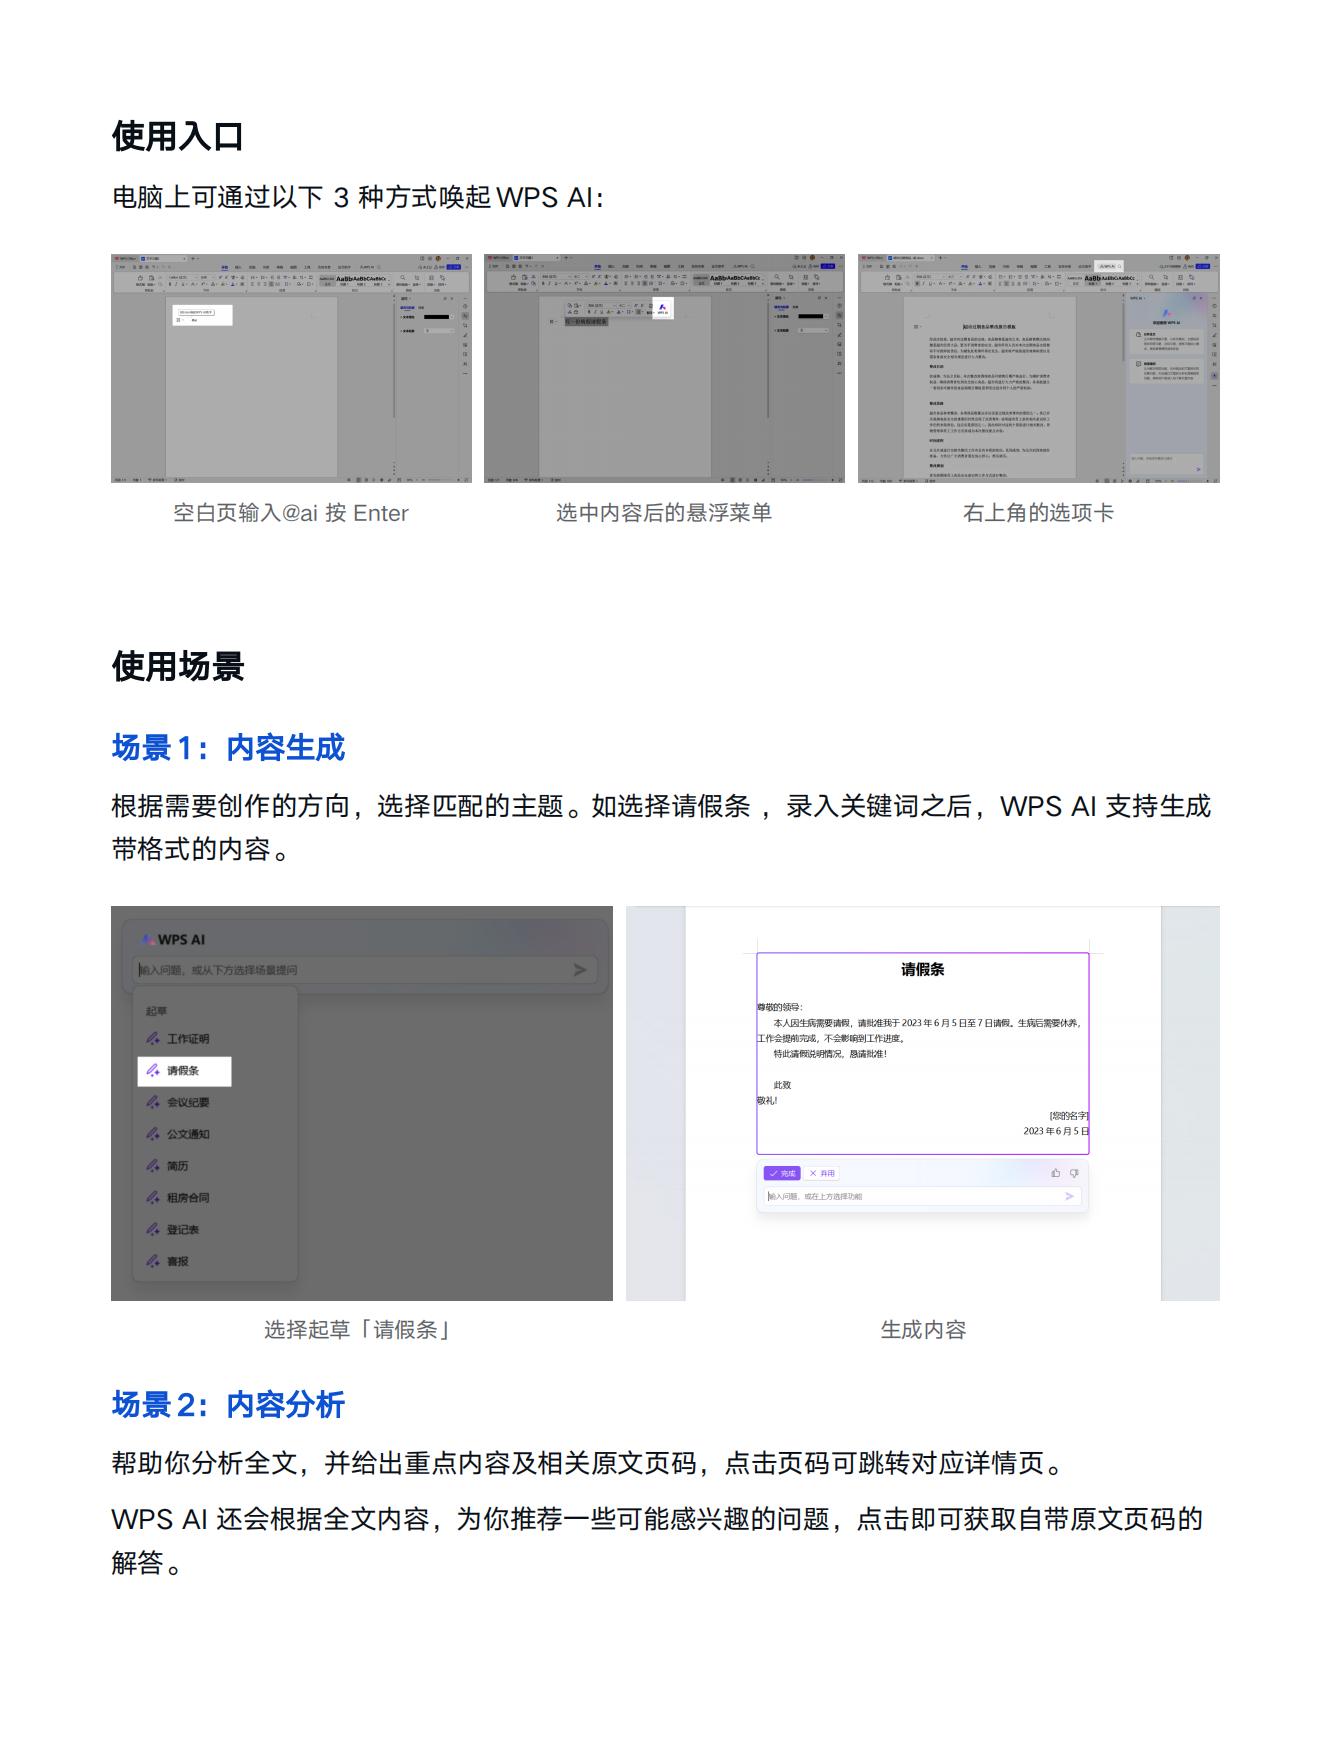Select 会议纪要 from the 起草 list
The width and height of the screenshot is (1331, 1760).
187,1102
